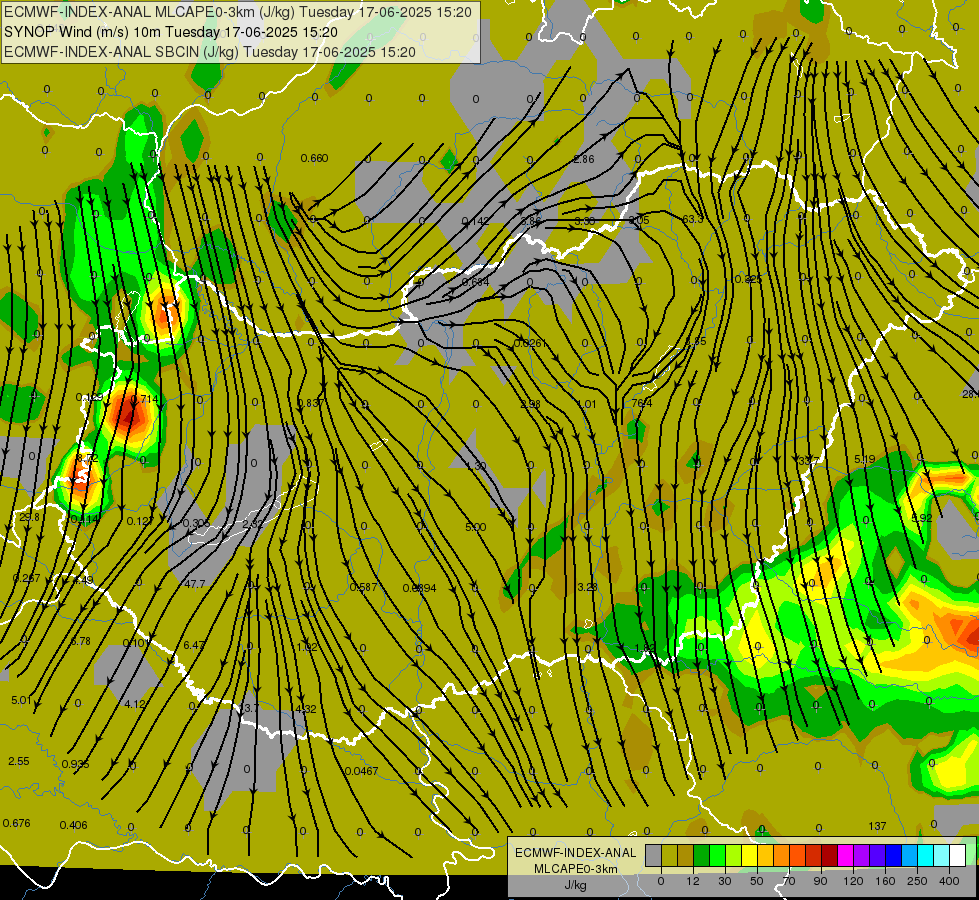Click legend tick label 250
The height and width of the screenshot is (900, 979).
tap(917, 881)
